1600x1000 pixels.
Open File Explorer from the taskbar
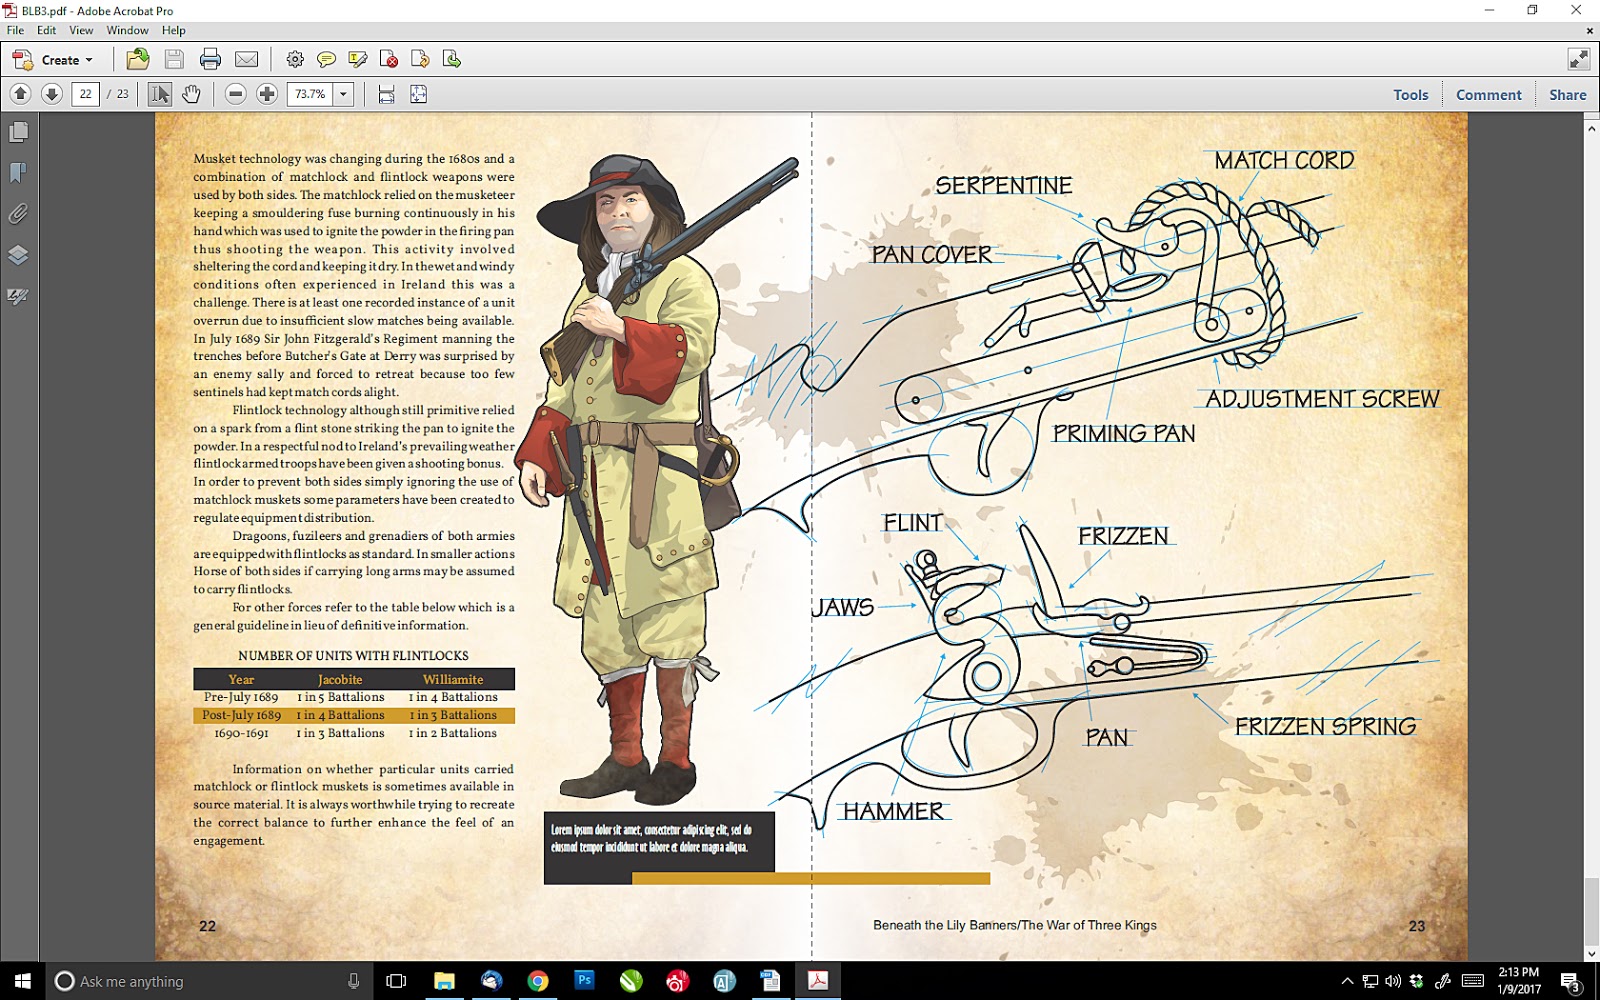(444, 981)
